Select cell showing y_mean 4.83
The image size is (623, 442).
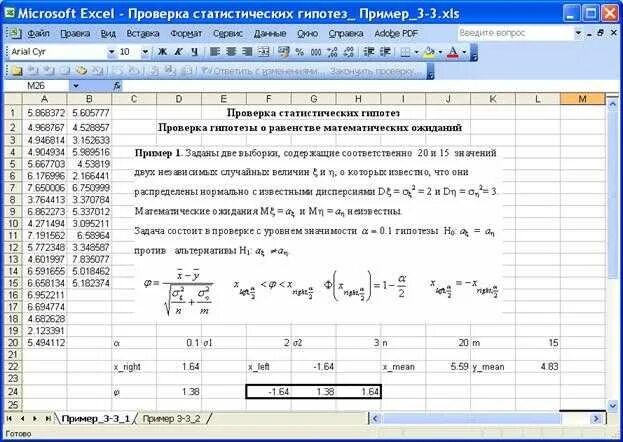tap(538, 366)
